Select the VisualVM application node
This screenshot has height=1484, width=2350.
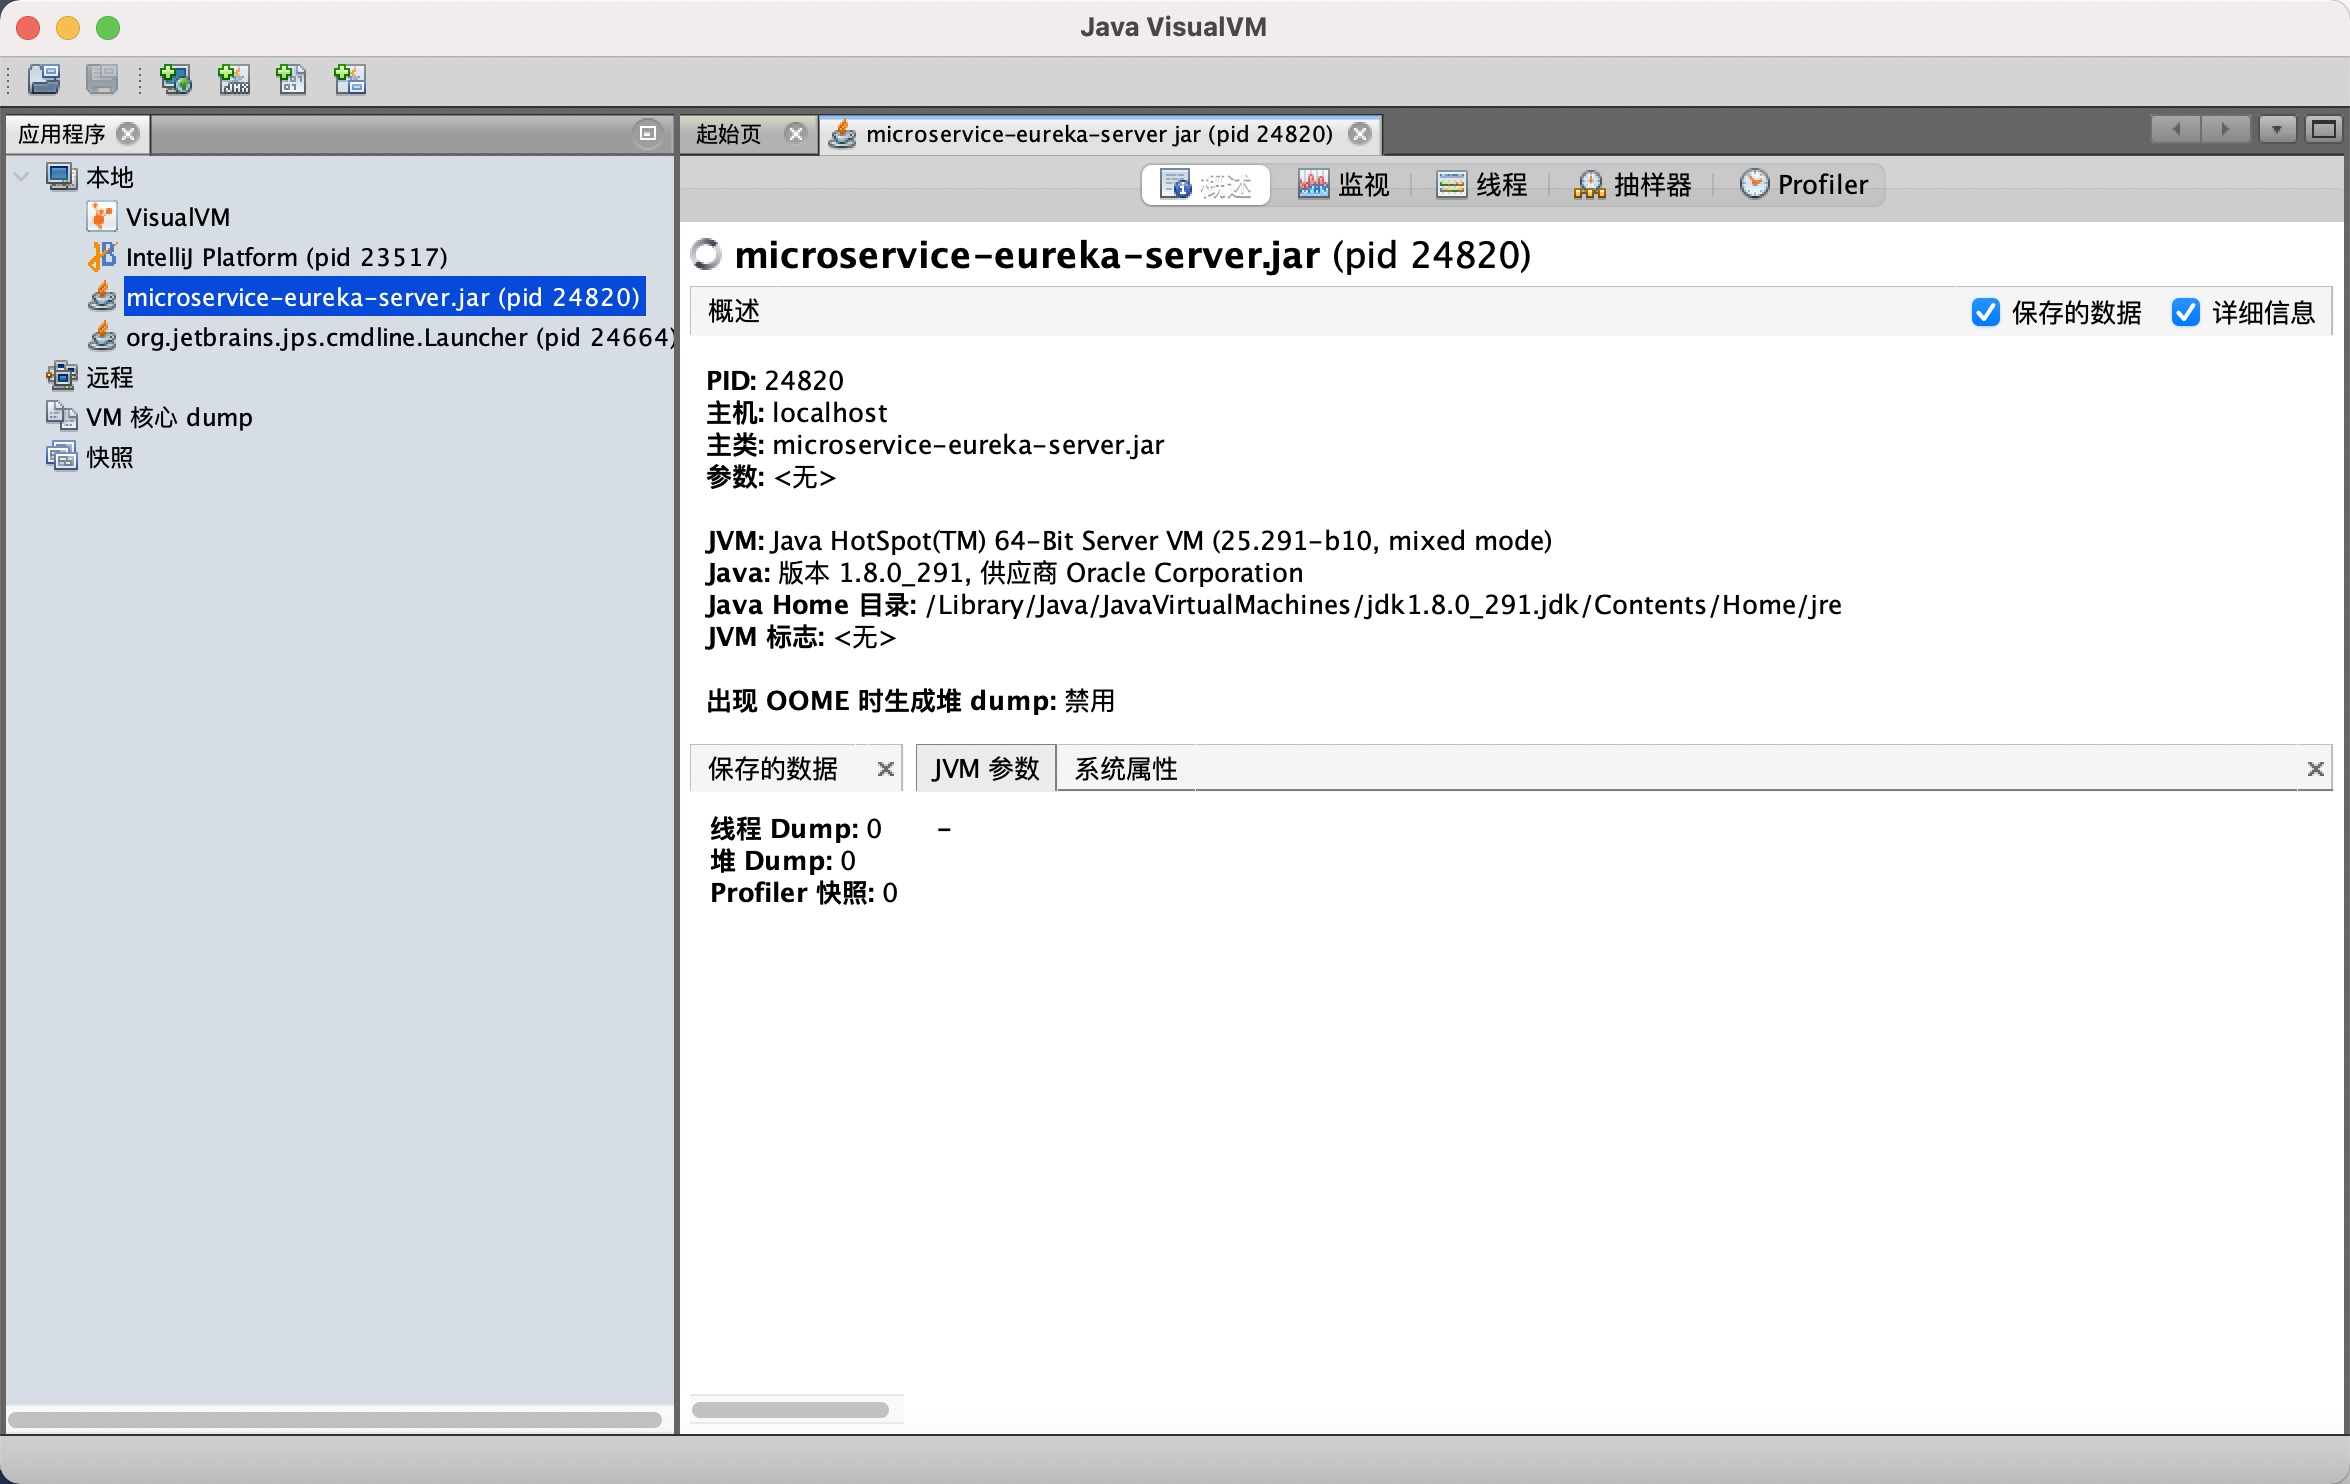177,217
